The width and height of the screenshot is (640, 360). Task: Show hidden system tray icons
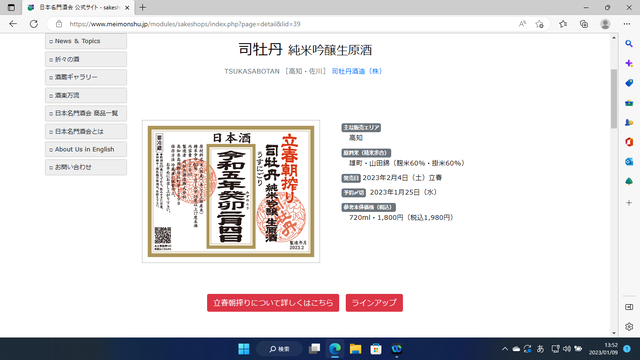pyautogui.click(x=505, y=349)
